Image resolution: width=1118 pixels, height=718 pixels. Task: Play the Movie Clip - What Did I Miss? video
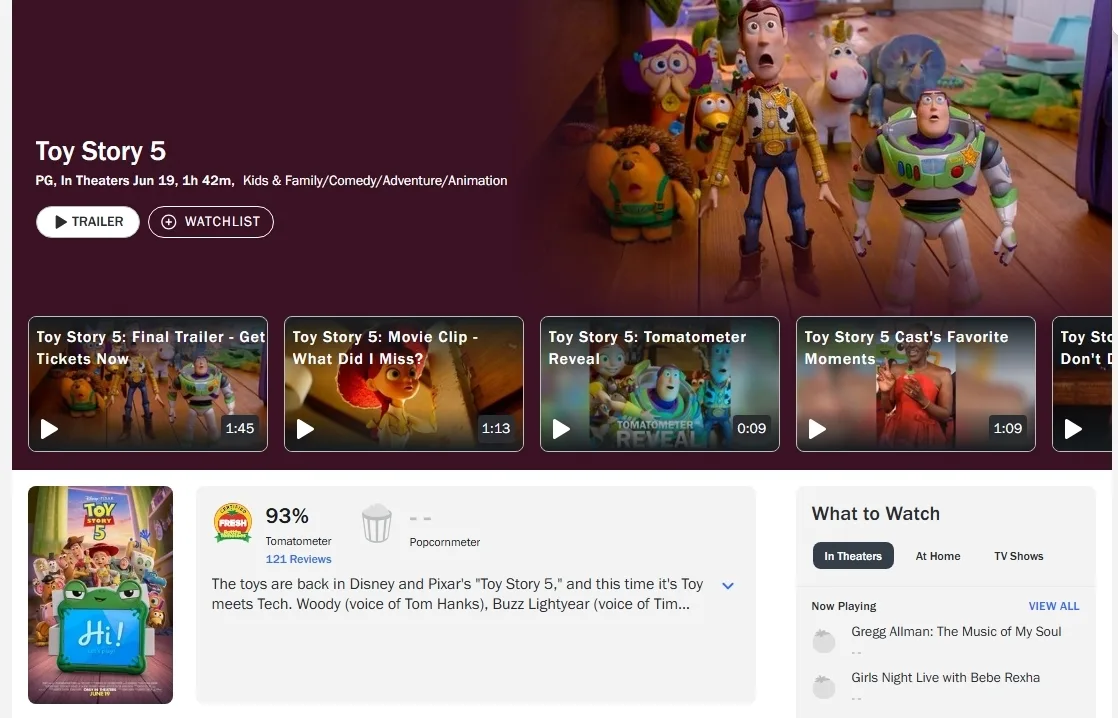(x=404, y=384)
